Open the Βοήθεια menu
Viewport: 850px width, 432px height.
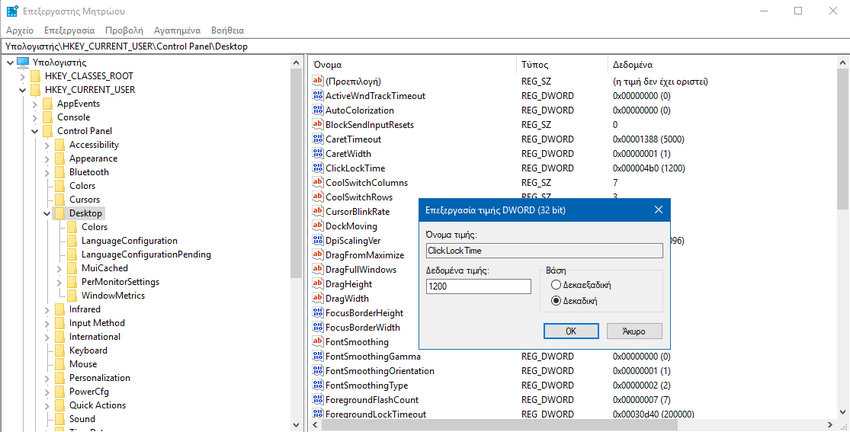pyautogui.click(x=228, y=30)
